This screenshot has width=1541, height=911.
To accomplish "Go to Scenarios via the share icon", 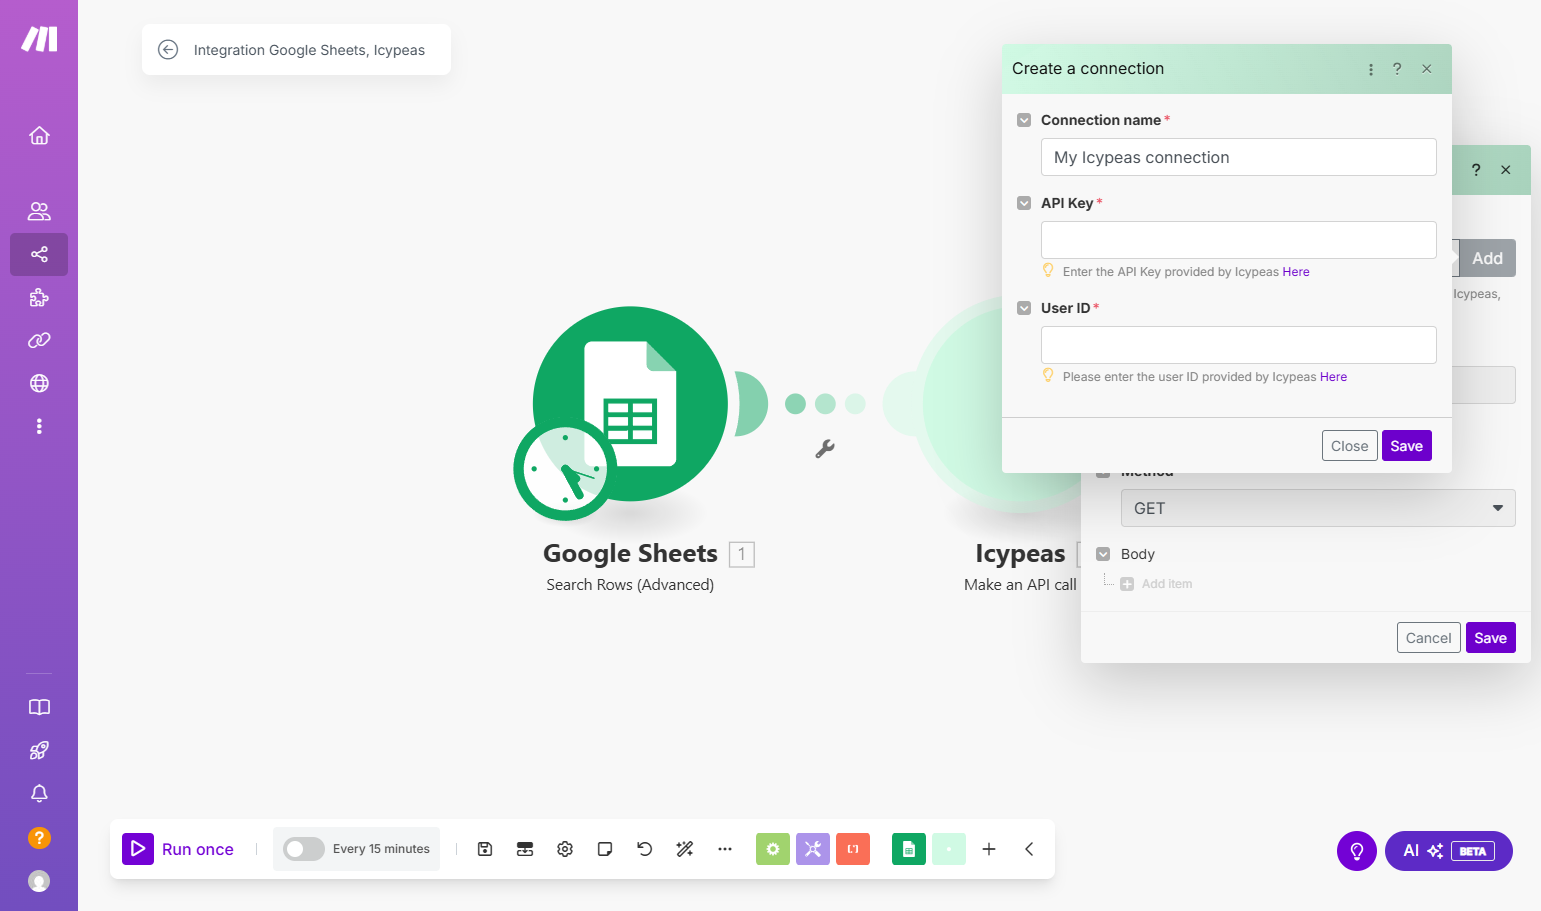I will point(39,254).
